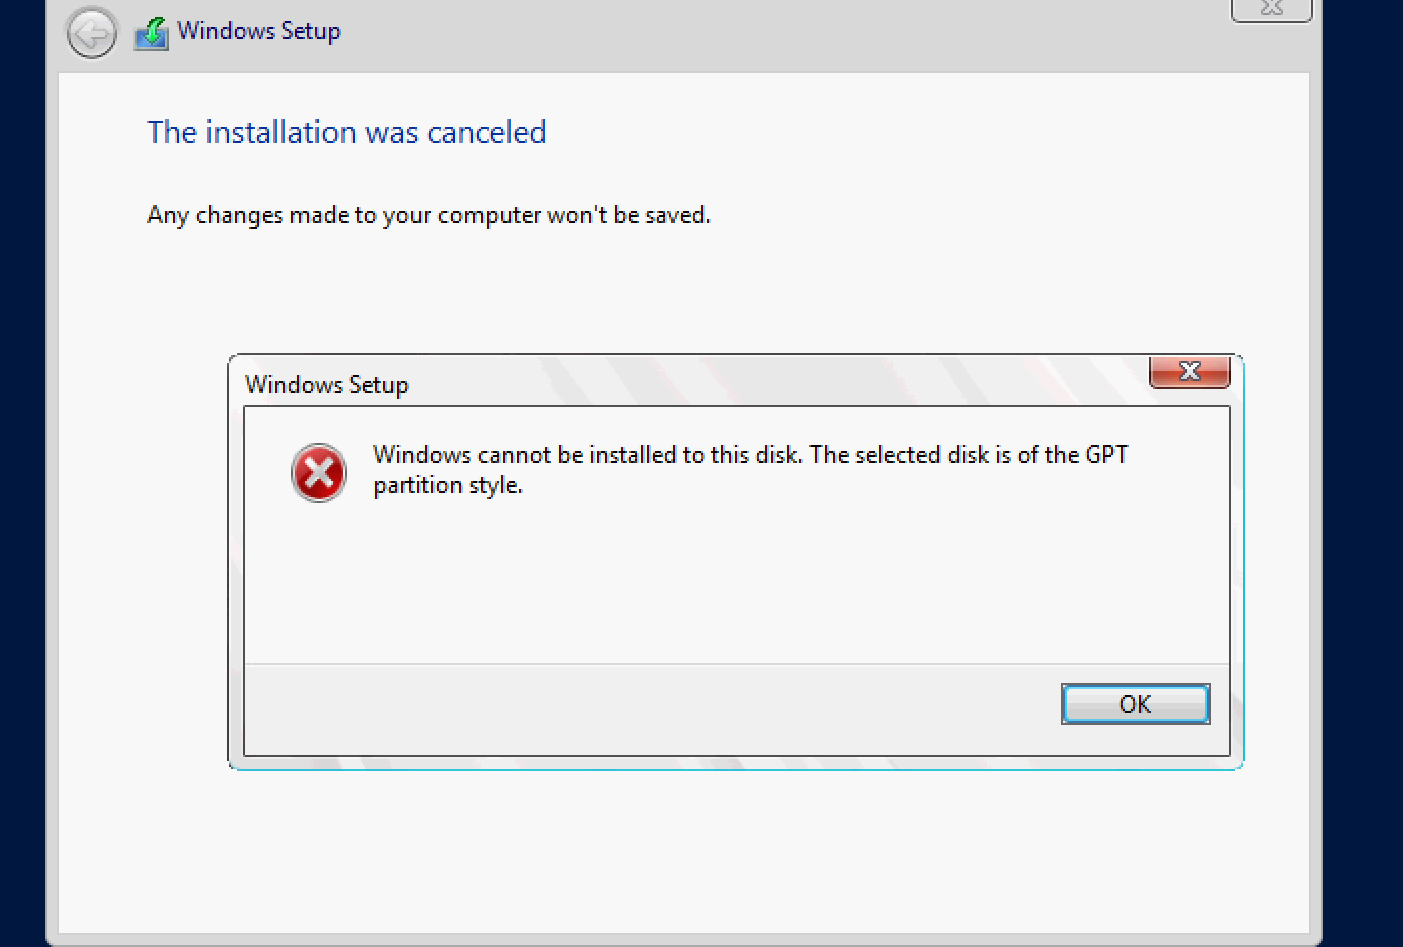Click the main window's "Windows Setup" title text
1403x947 pixels.
click(259, 31)
